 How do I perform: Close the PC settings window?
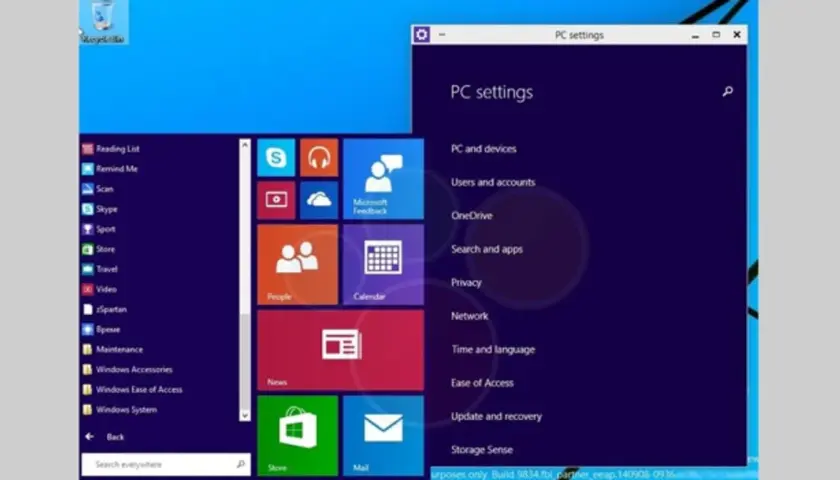737,35
